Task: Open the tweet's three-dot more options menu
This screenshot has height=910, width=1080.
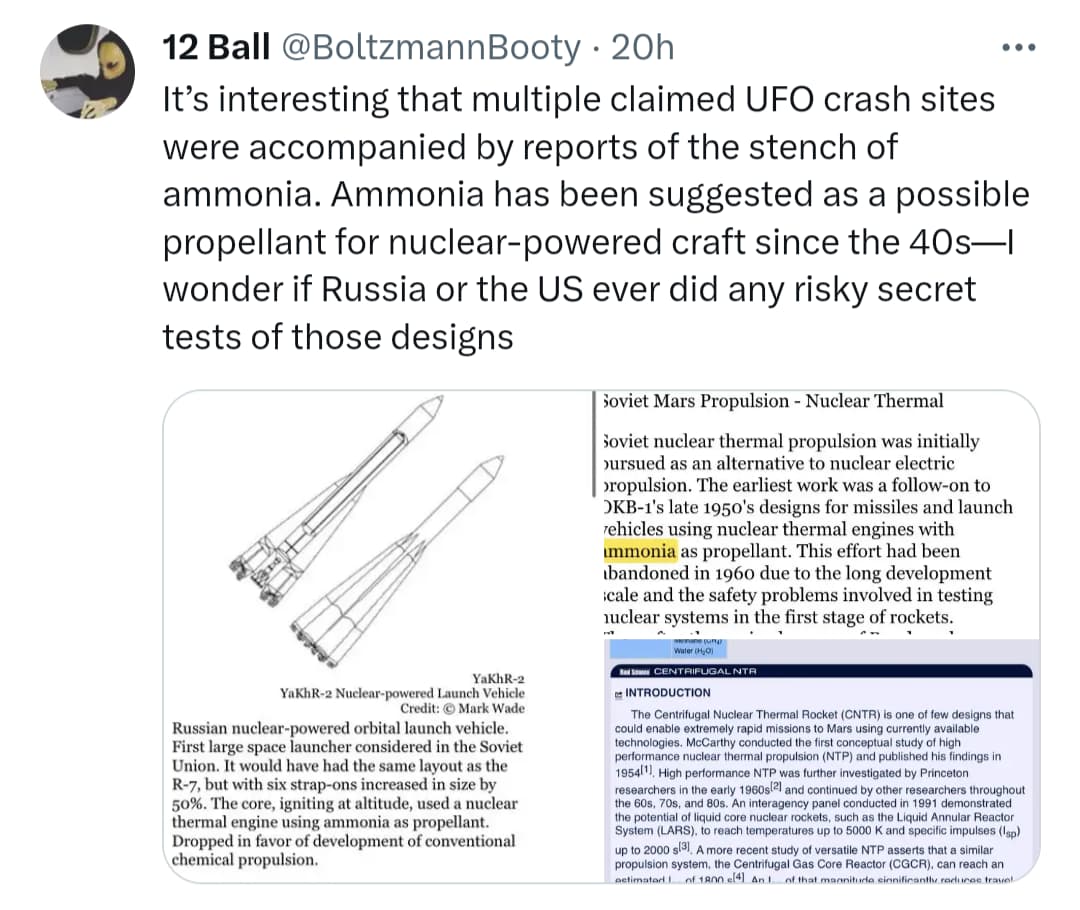Action: (x=1019, y=48)
